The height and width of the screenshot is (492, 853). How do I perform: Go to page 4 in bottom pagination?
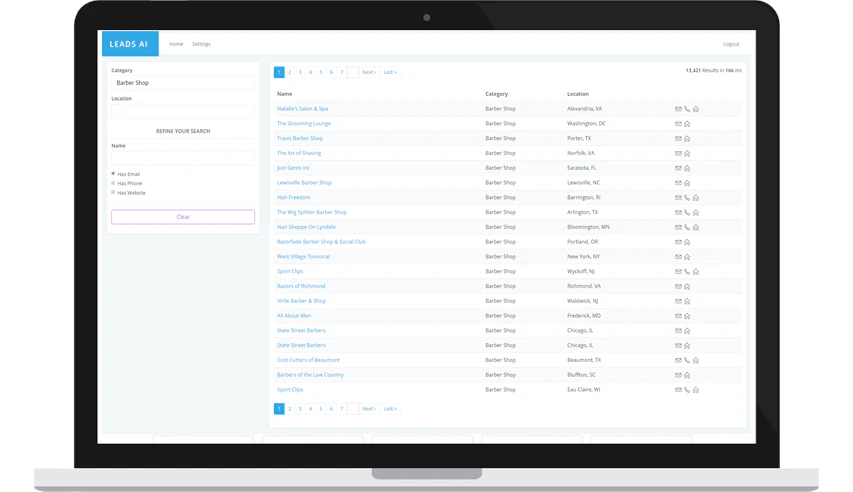(311, 409)
